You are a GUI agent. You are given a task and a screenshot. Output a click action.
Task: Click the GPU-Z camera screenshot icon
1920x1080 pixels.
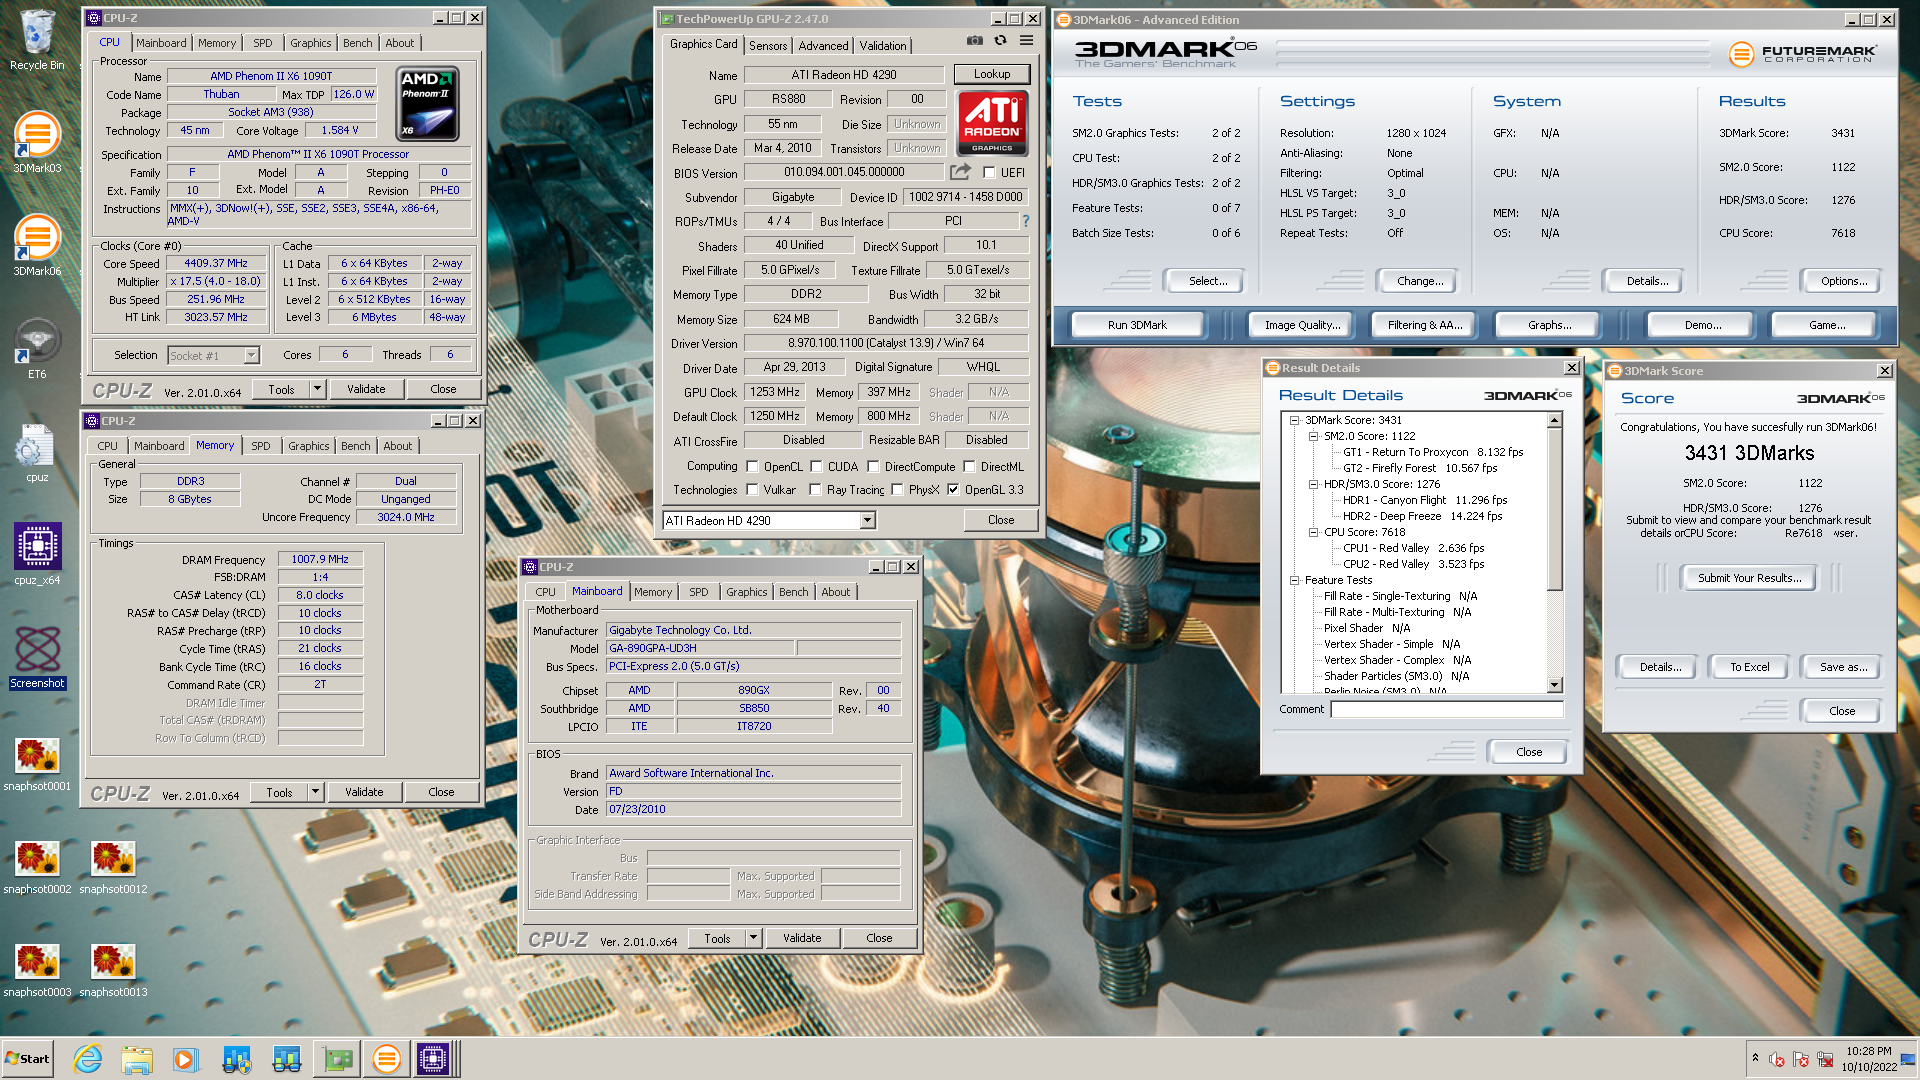coord(974,41)
